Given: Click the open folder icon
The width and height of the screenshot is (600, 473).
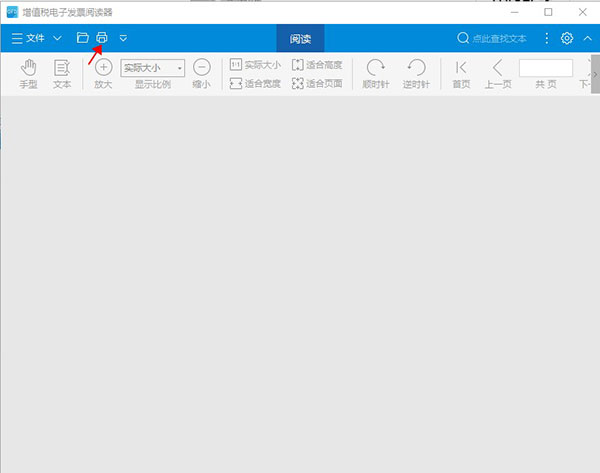Looking at the screenshot, I should (x=82, y=38).
